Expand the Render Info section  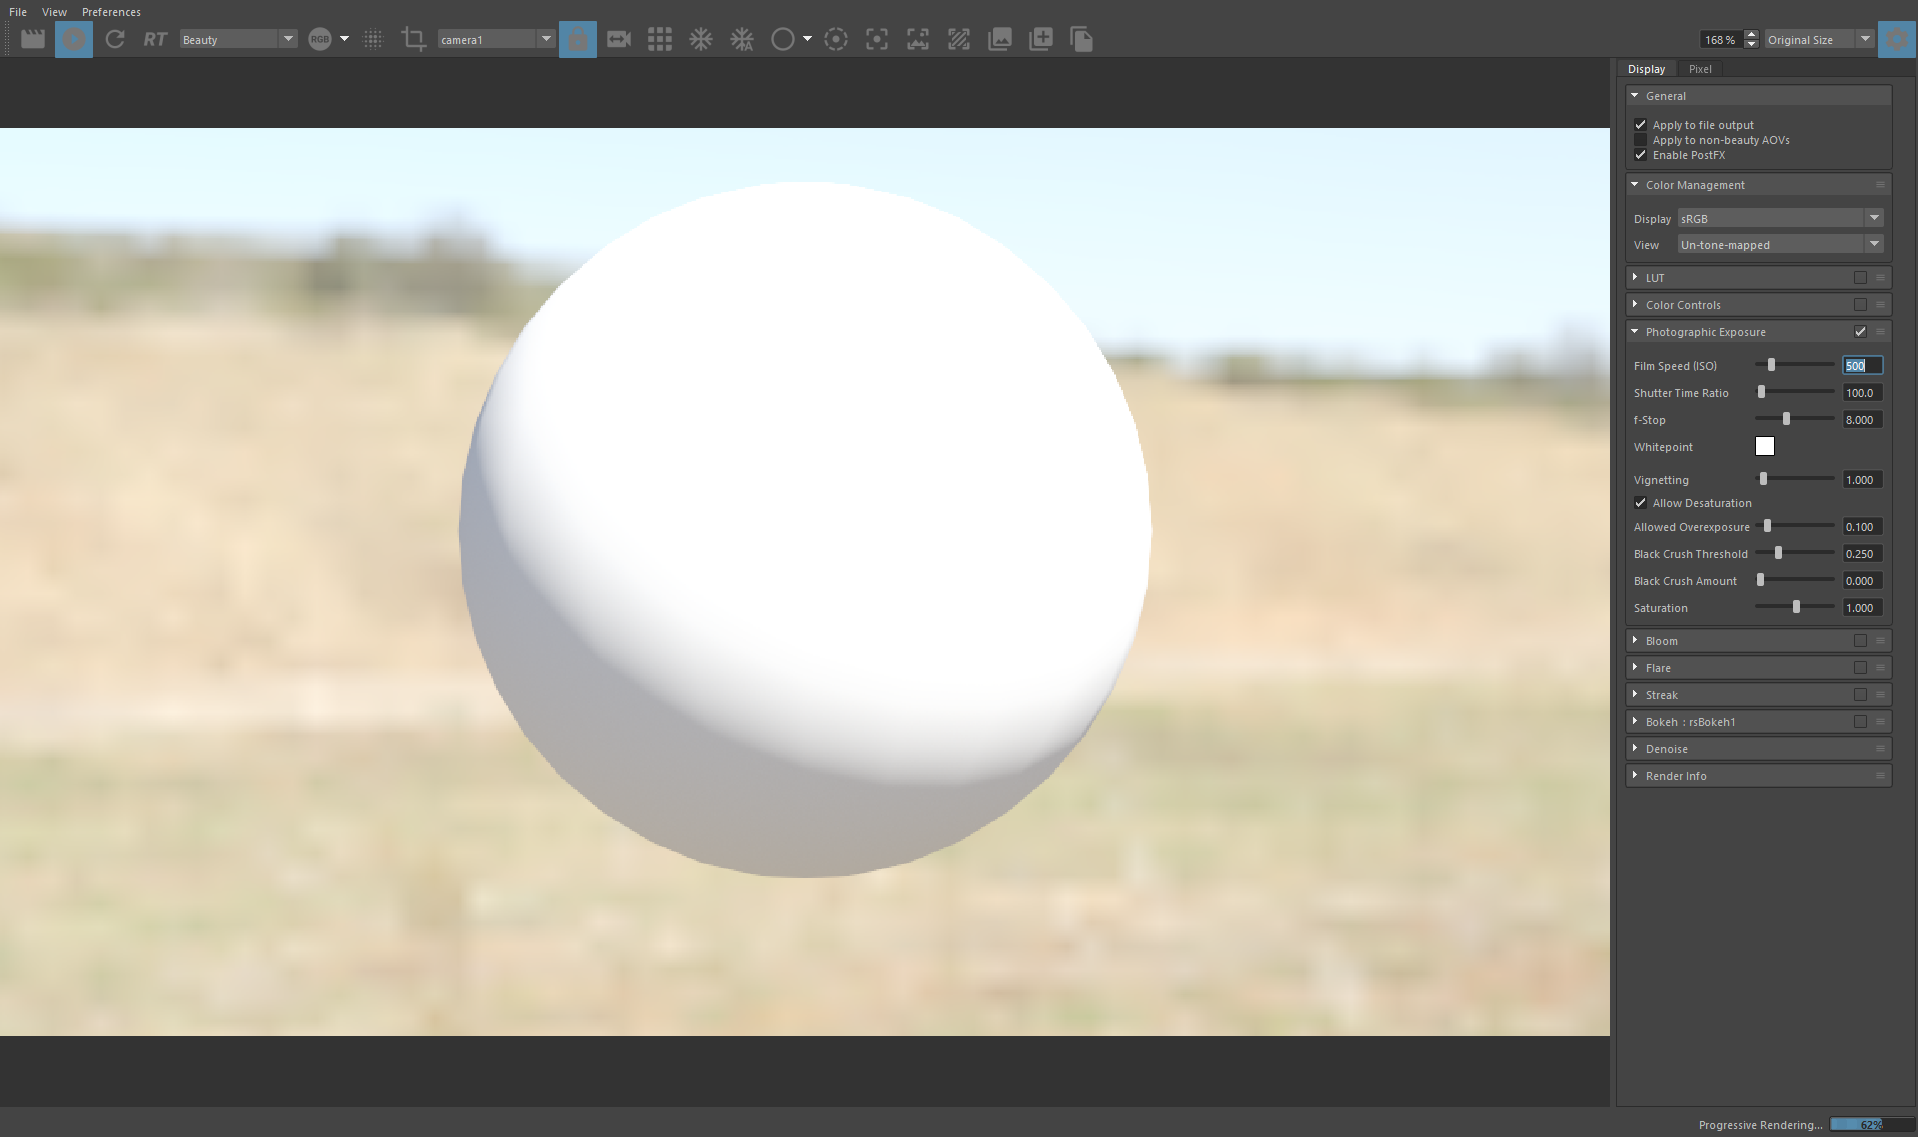[1675, 776]
